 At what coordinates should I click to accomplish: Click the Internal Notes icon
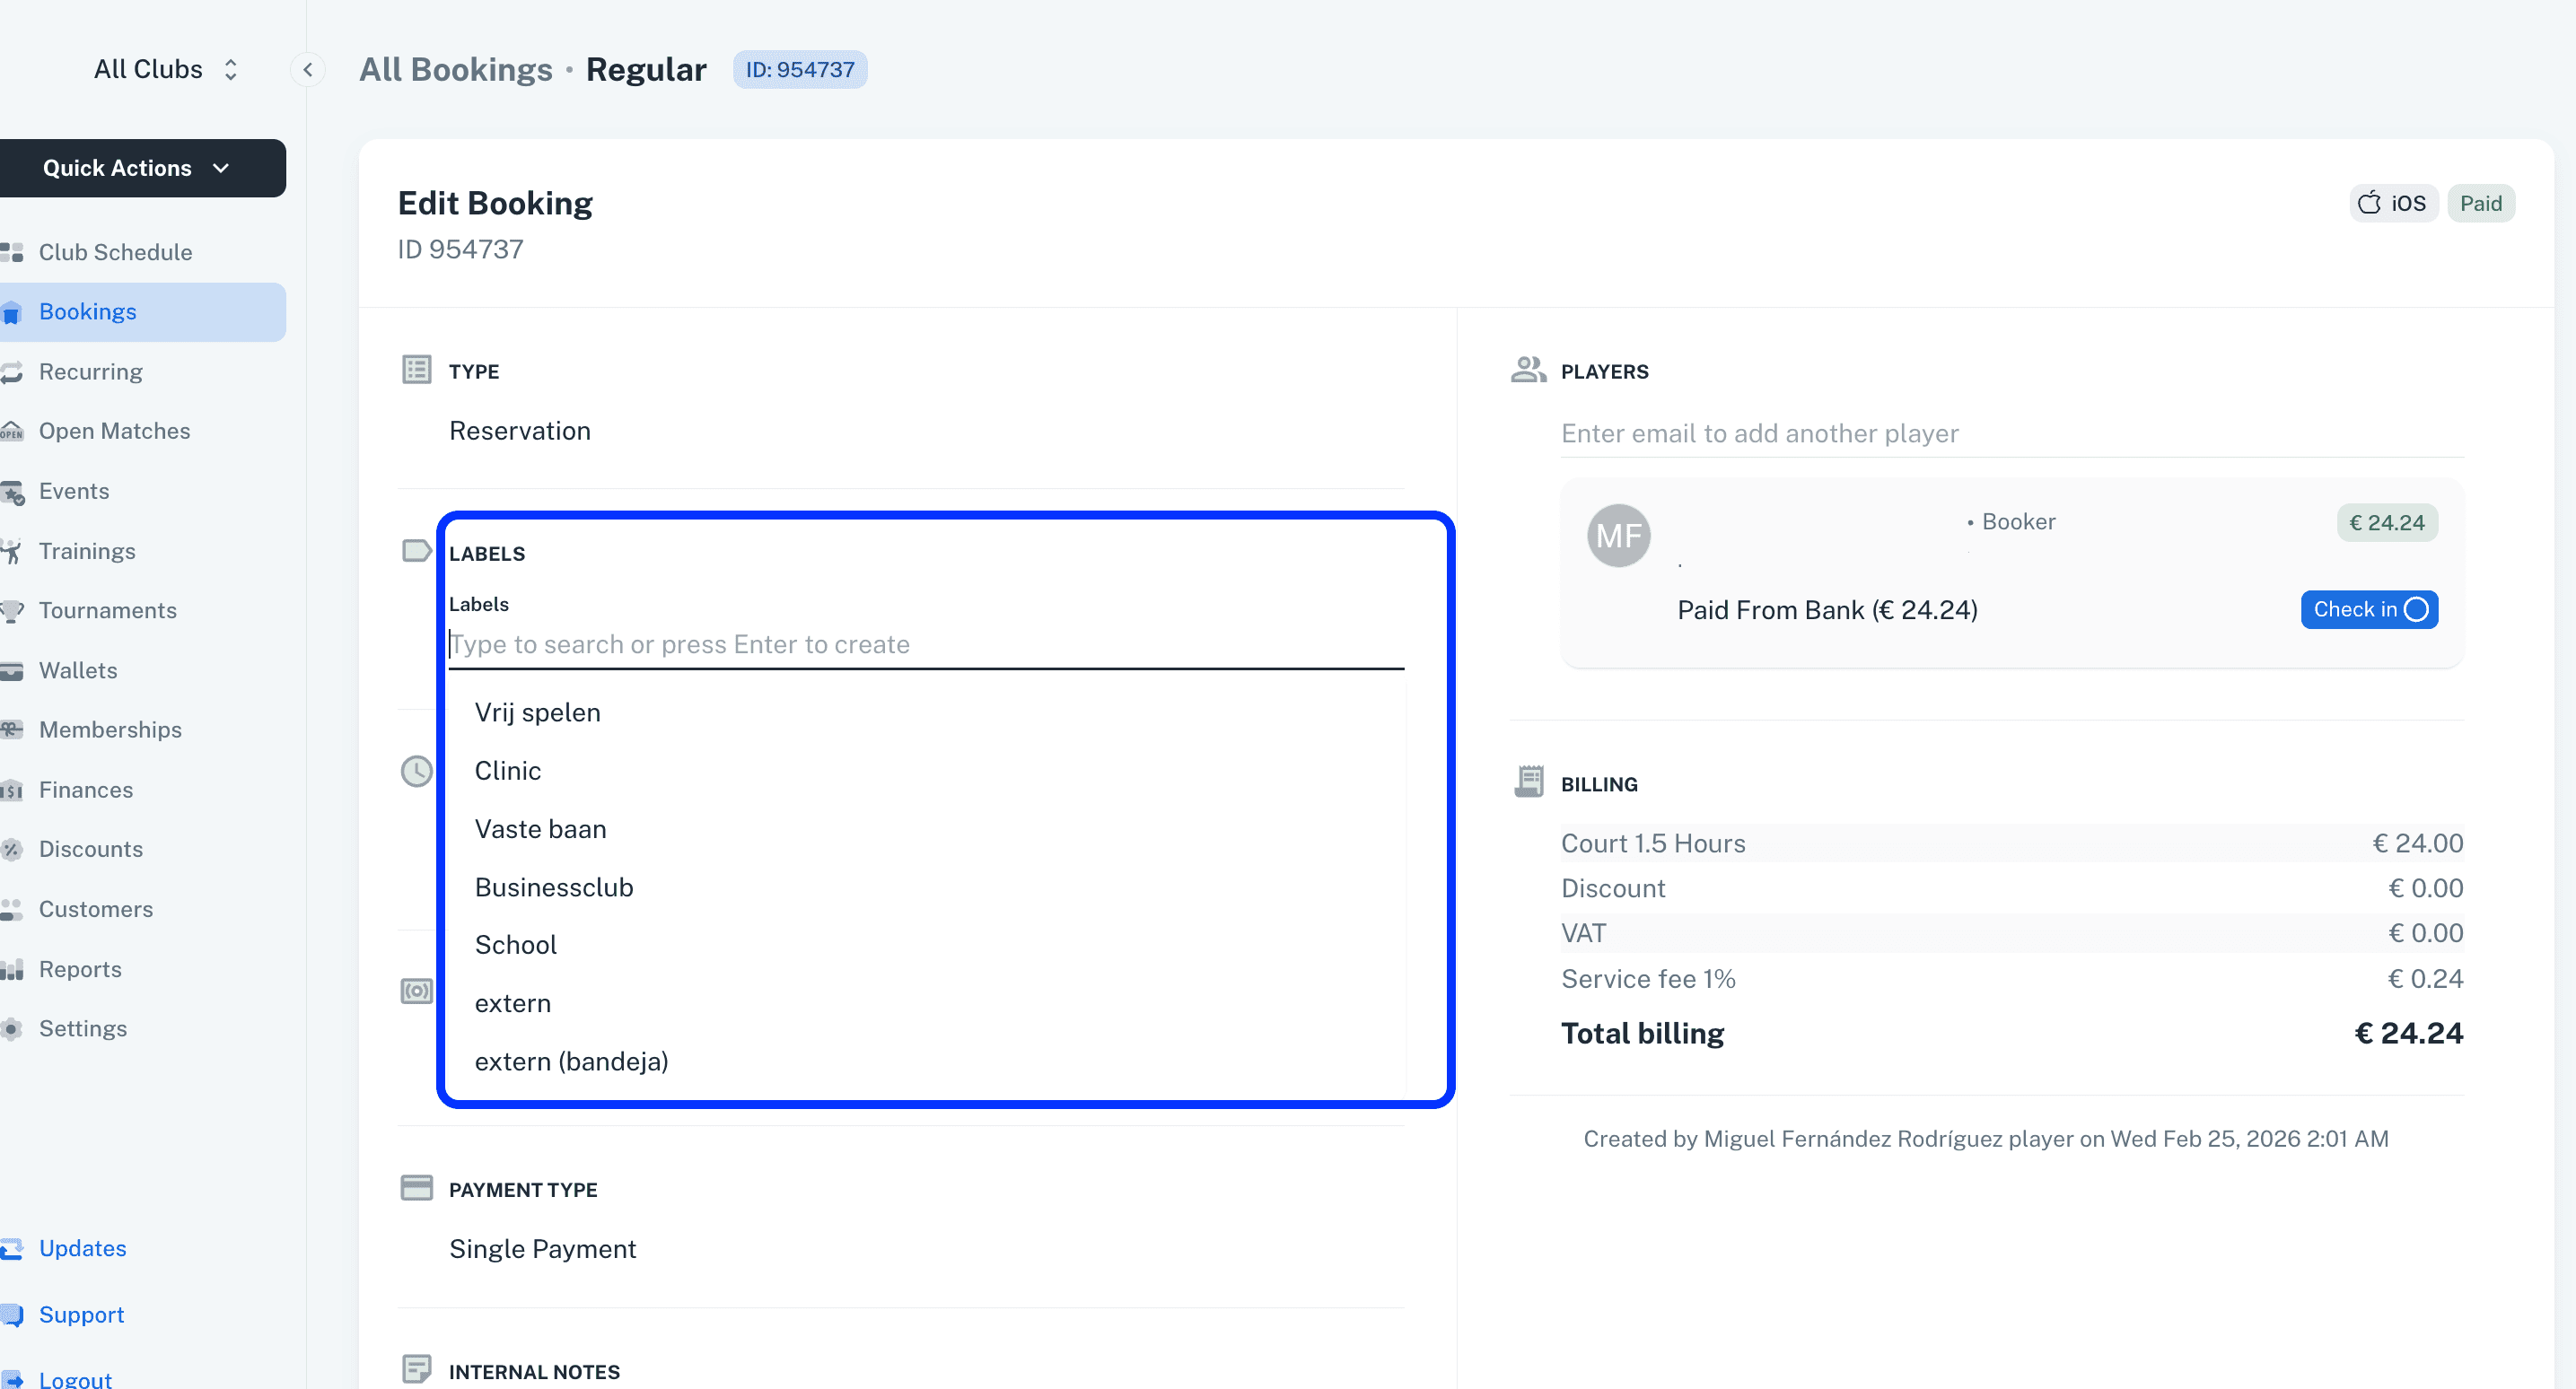pos(416,1369)
